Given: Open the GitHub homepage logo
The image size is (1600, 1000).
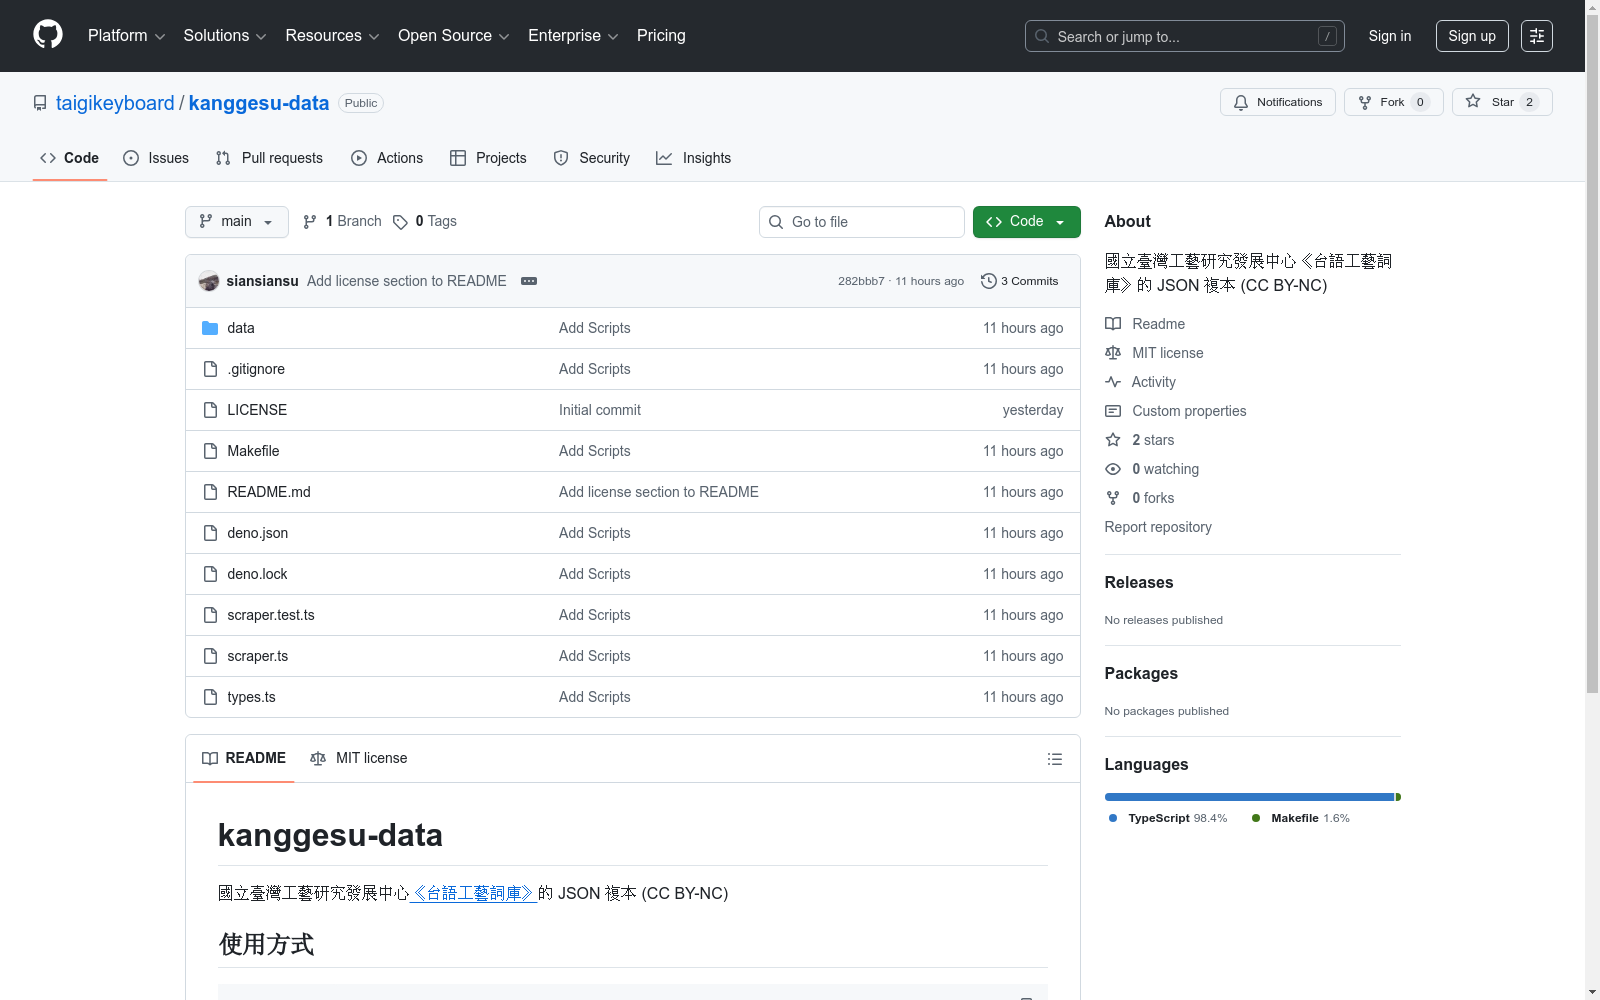Looking at the screenshot, I should (x=48, y=35).
